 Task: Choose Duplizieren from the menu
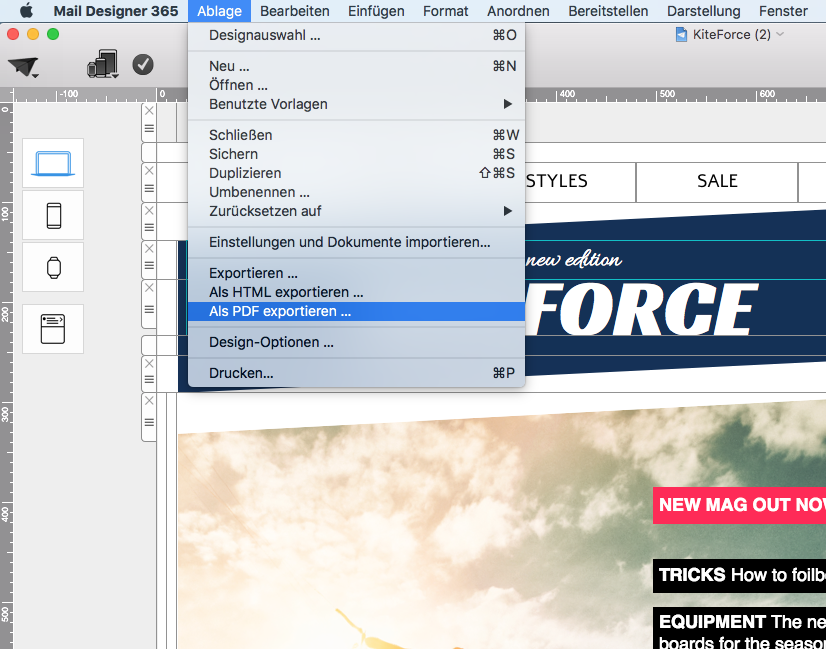pos(357,173)
